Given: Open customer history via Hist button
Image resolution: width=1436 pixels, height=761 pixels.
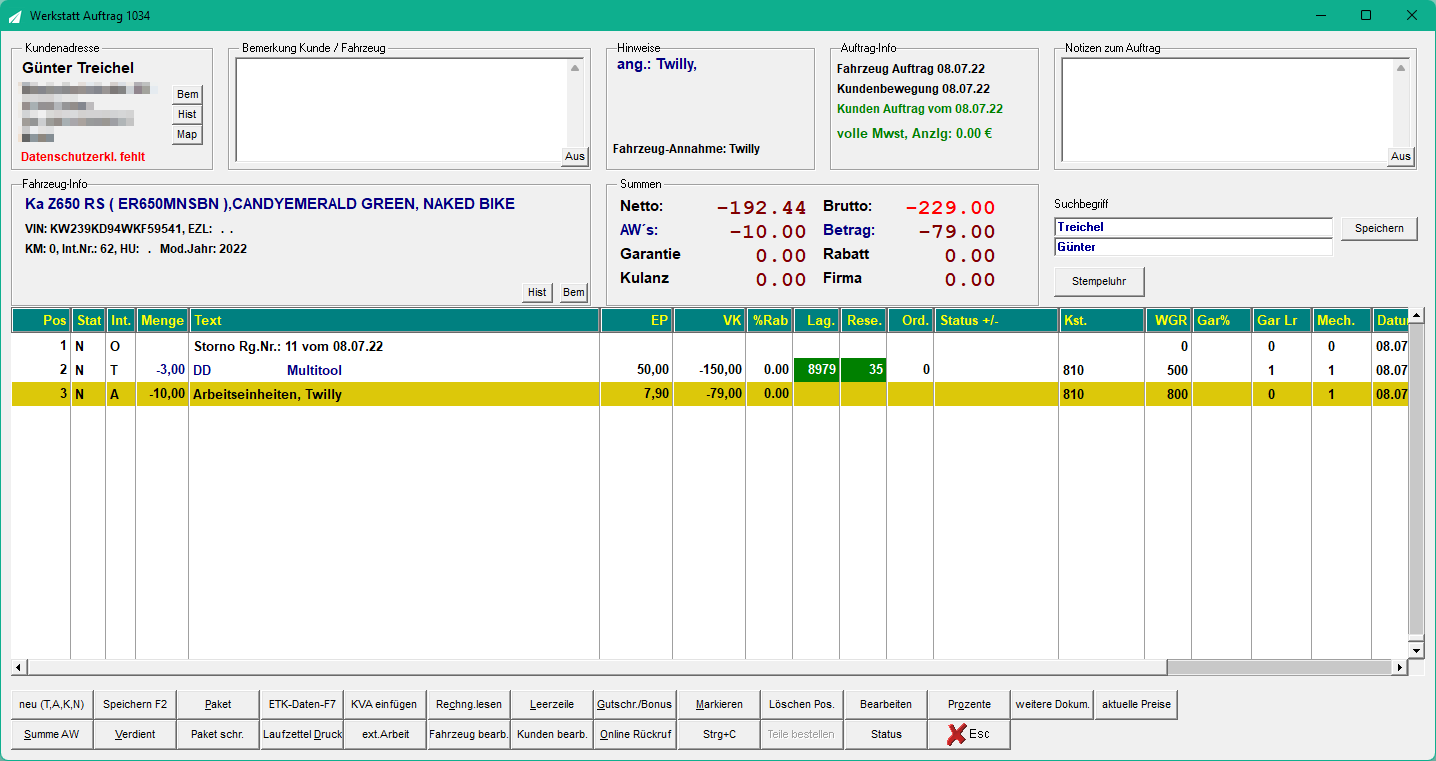Looking at the screenshot, I should click(x=187, y=115).
